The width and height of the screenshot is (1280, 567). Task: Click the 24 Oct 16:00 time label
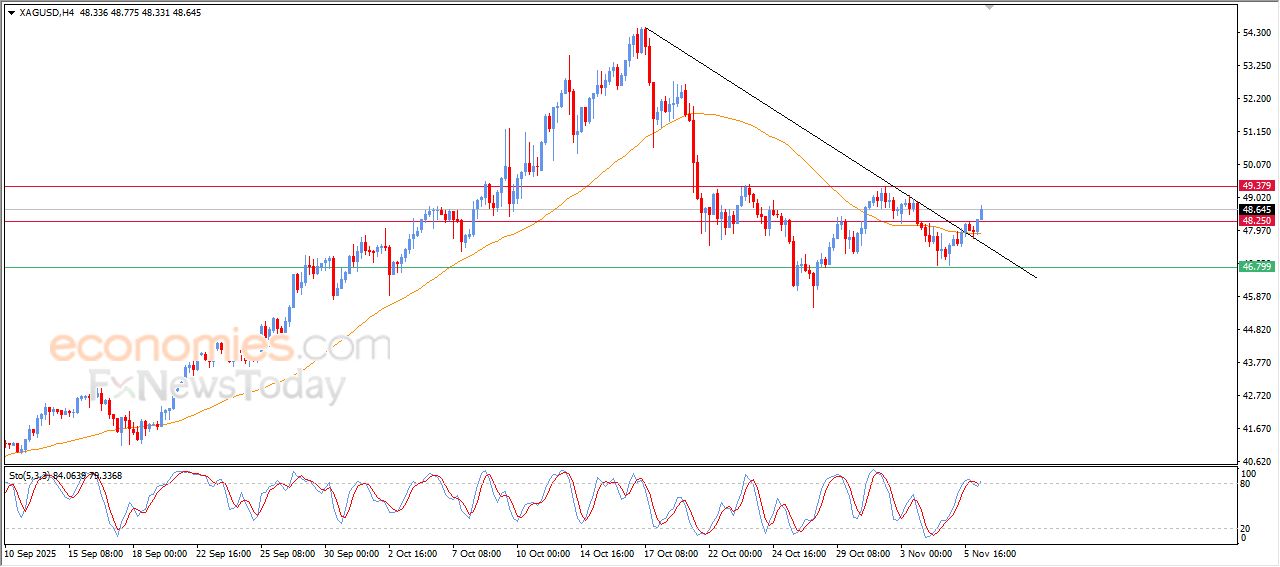(x=798, y=553)
